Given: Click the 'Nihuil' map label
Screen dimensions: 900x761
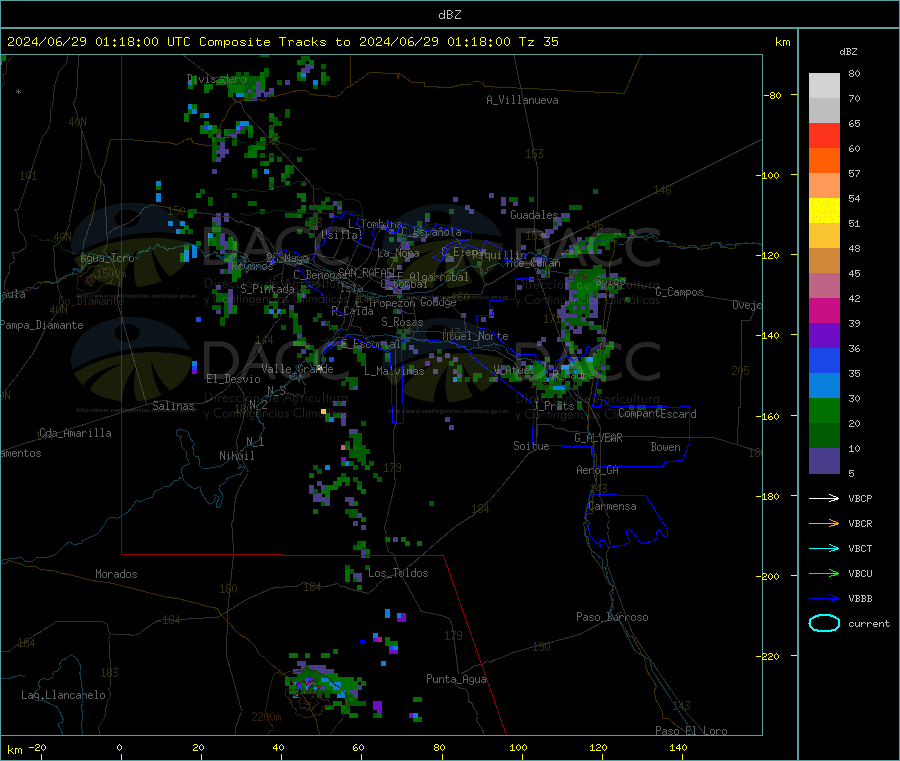Looking at the screenshot, I should pos(236,456).
